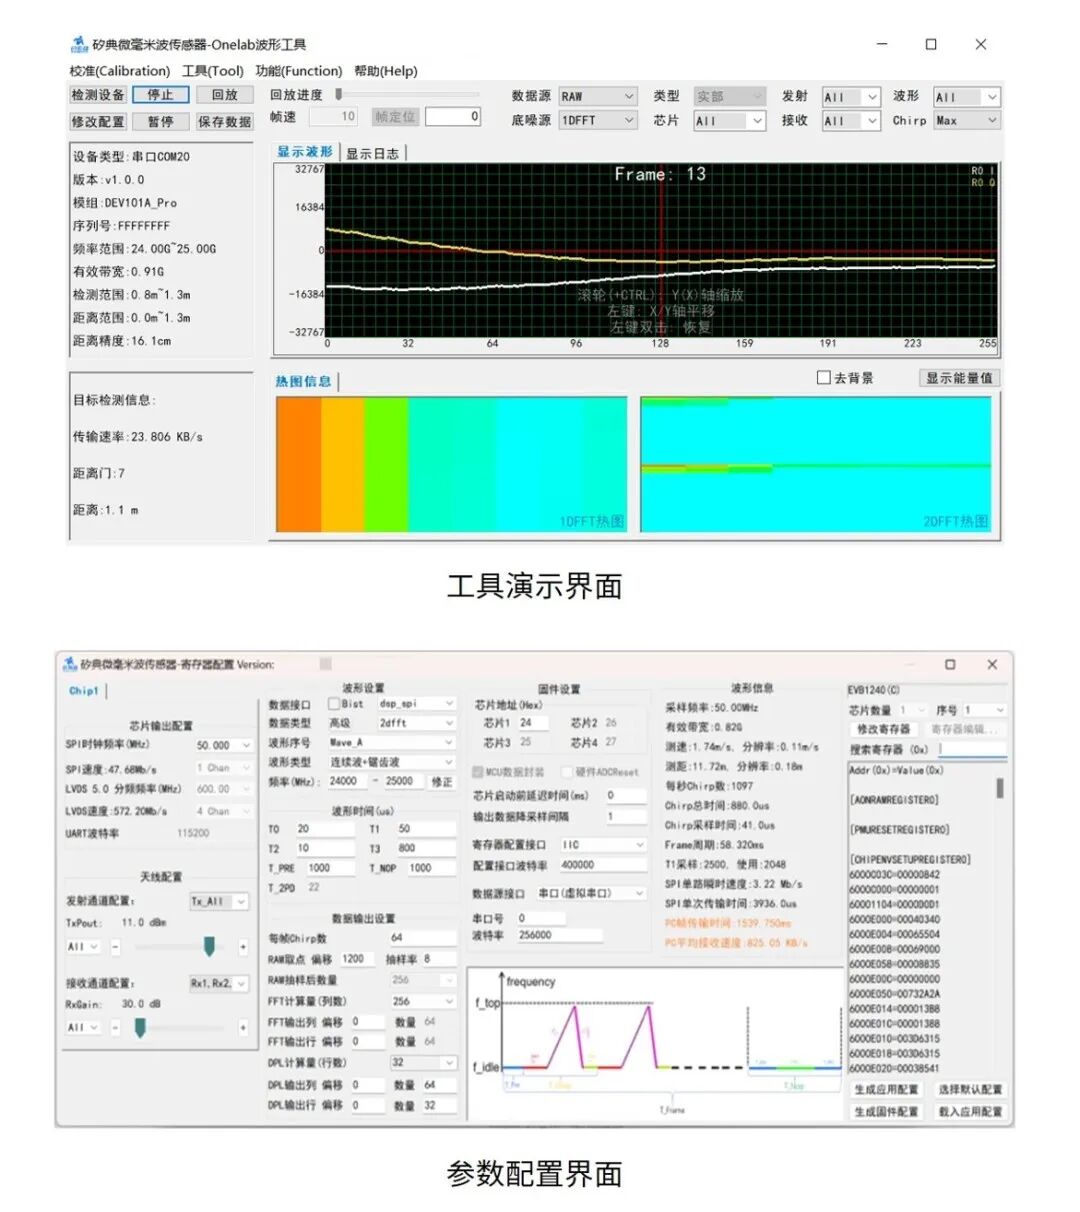This screenshot has width=1080, height=1212.
Task: Click the 搜索寄存器 search input field
Action: coord(972,749)
